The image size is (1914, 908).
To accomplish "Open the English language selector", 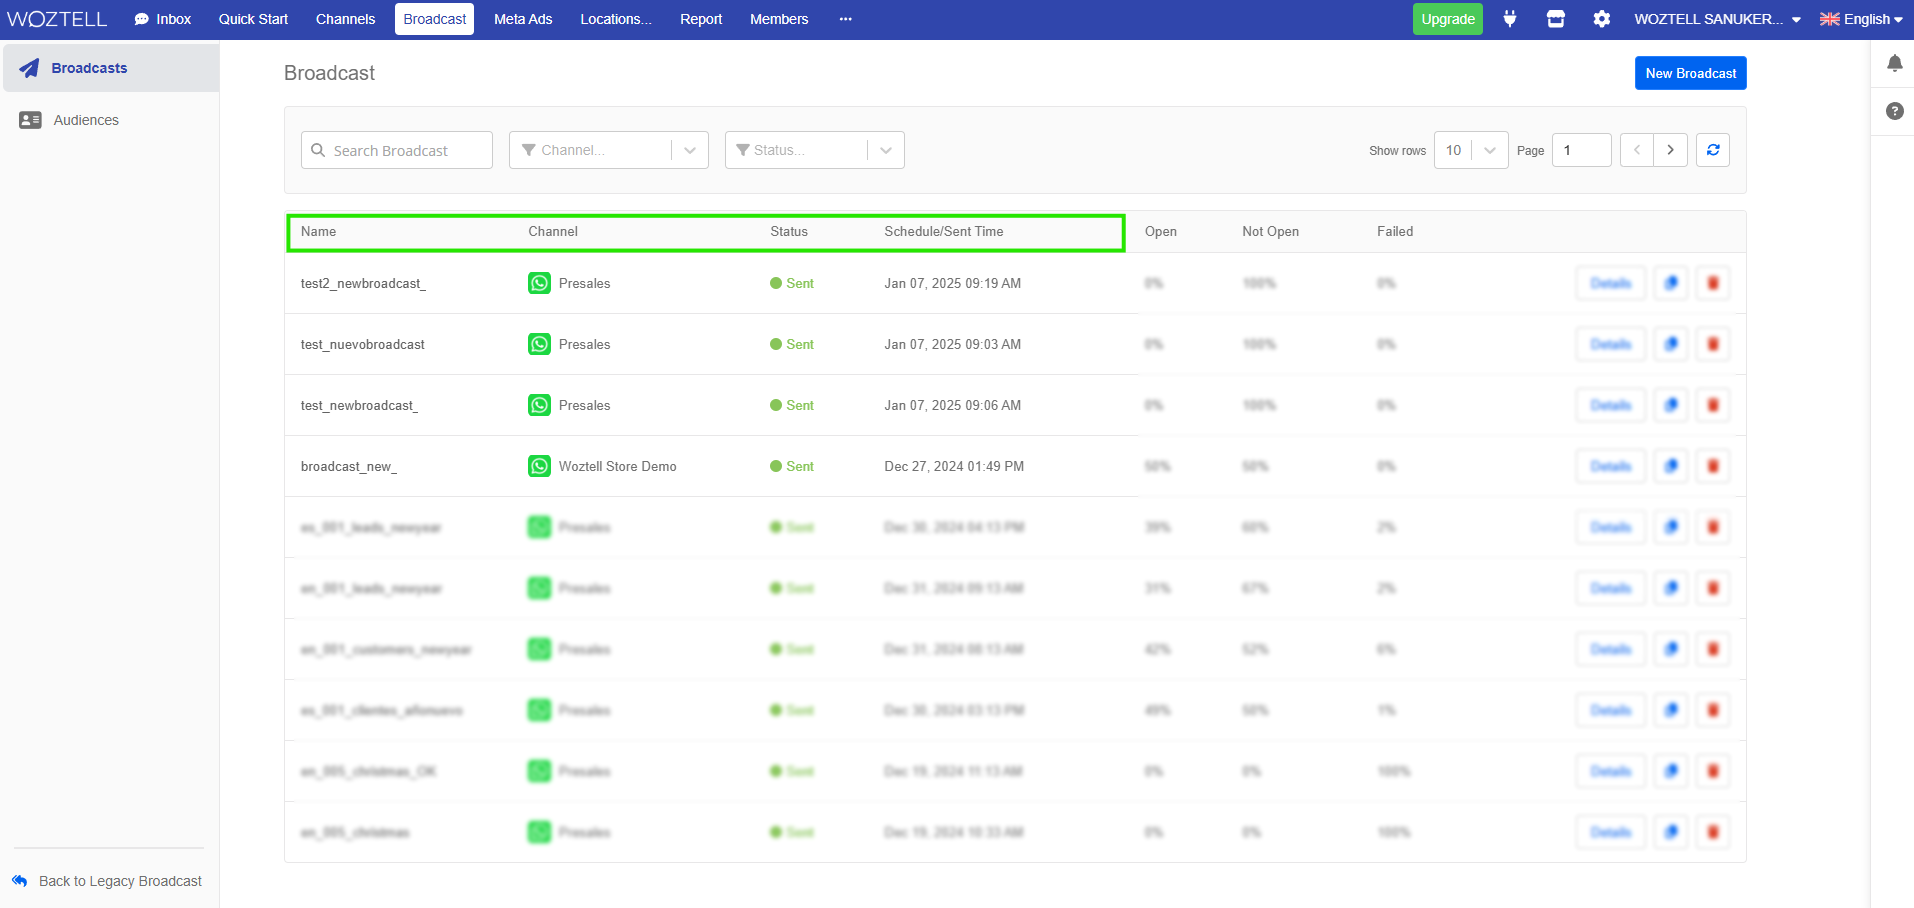I will tap(1860, 19).
